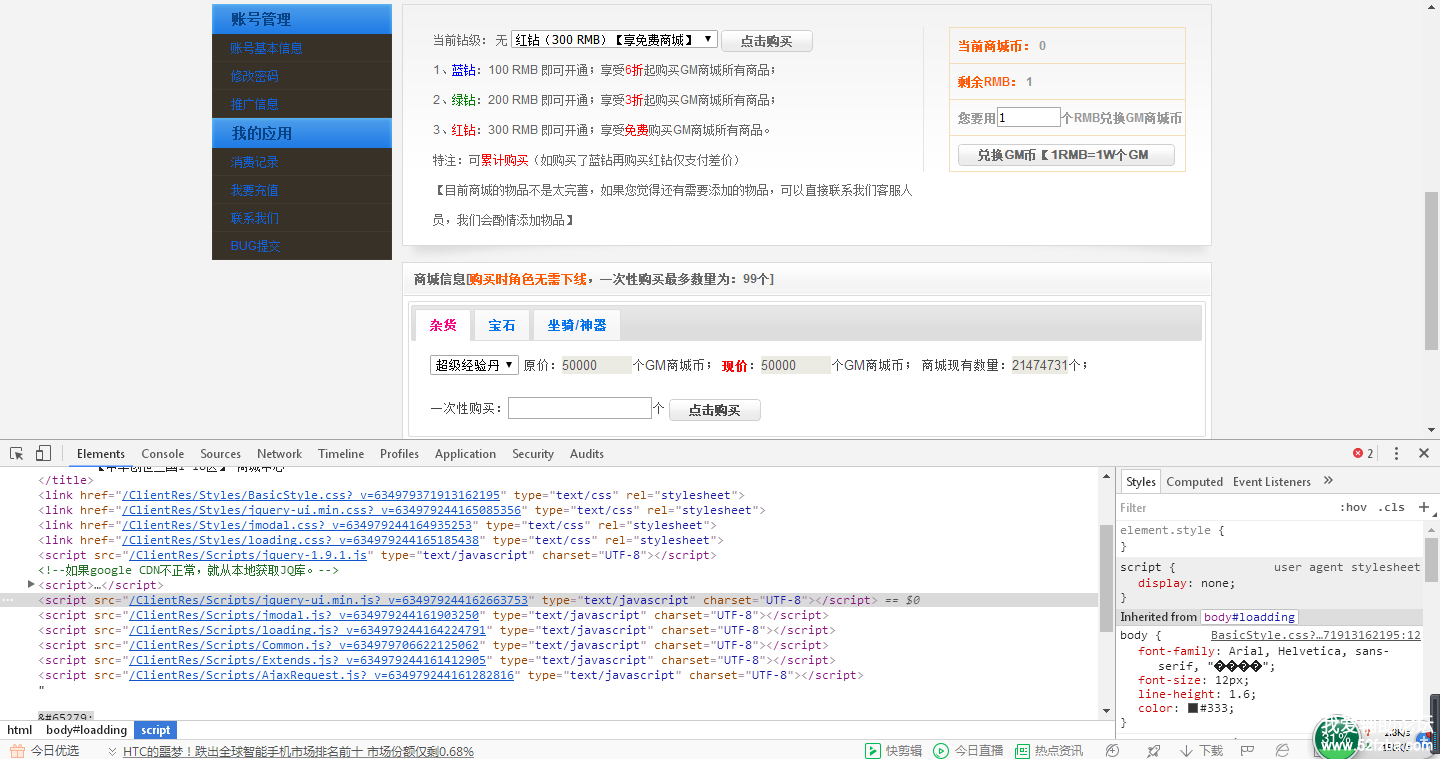This screenshot has width=1440, height=759.
Task: Toggle the device toolbar icon in DevTools
Action: pos(43,453)
